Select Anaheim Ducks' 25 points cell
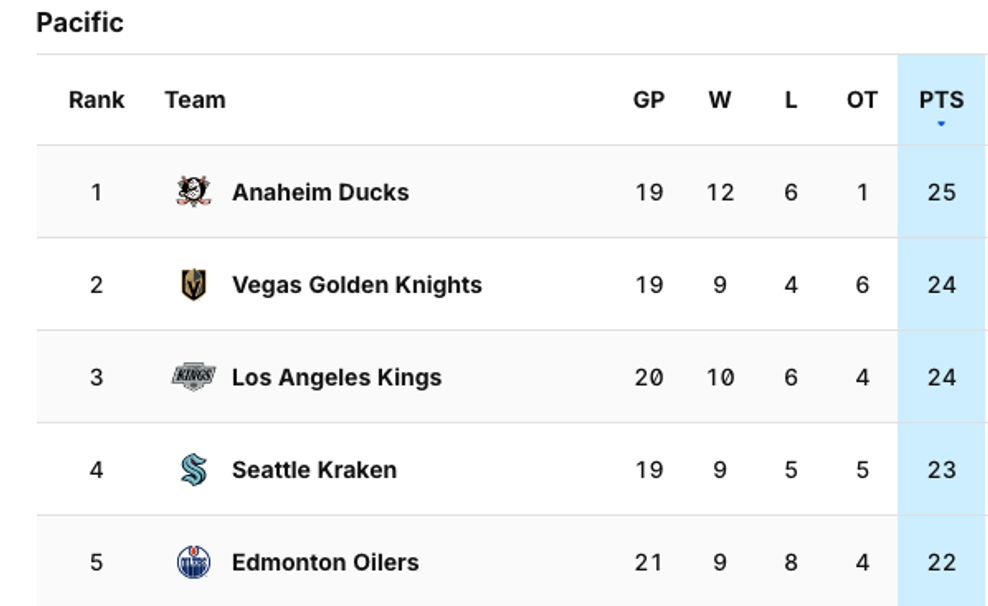The image size is (988, 606). [941, 192]
